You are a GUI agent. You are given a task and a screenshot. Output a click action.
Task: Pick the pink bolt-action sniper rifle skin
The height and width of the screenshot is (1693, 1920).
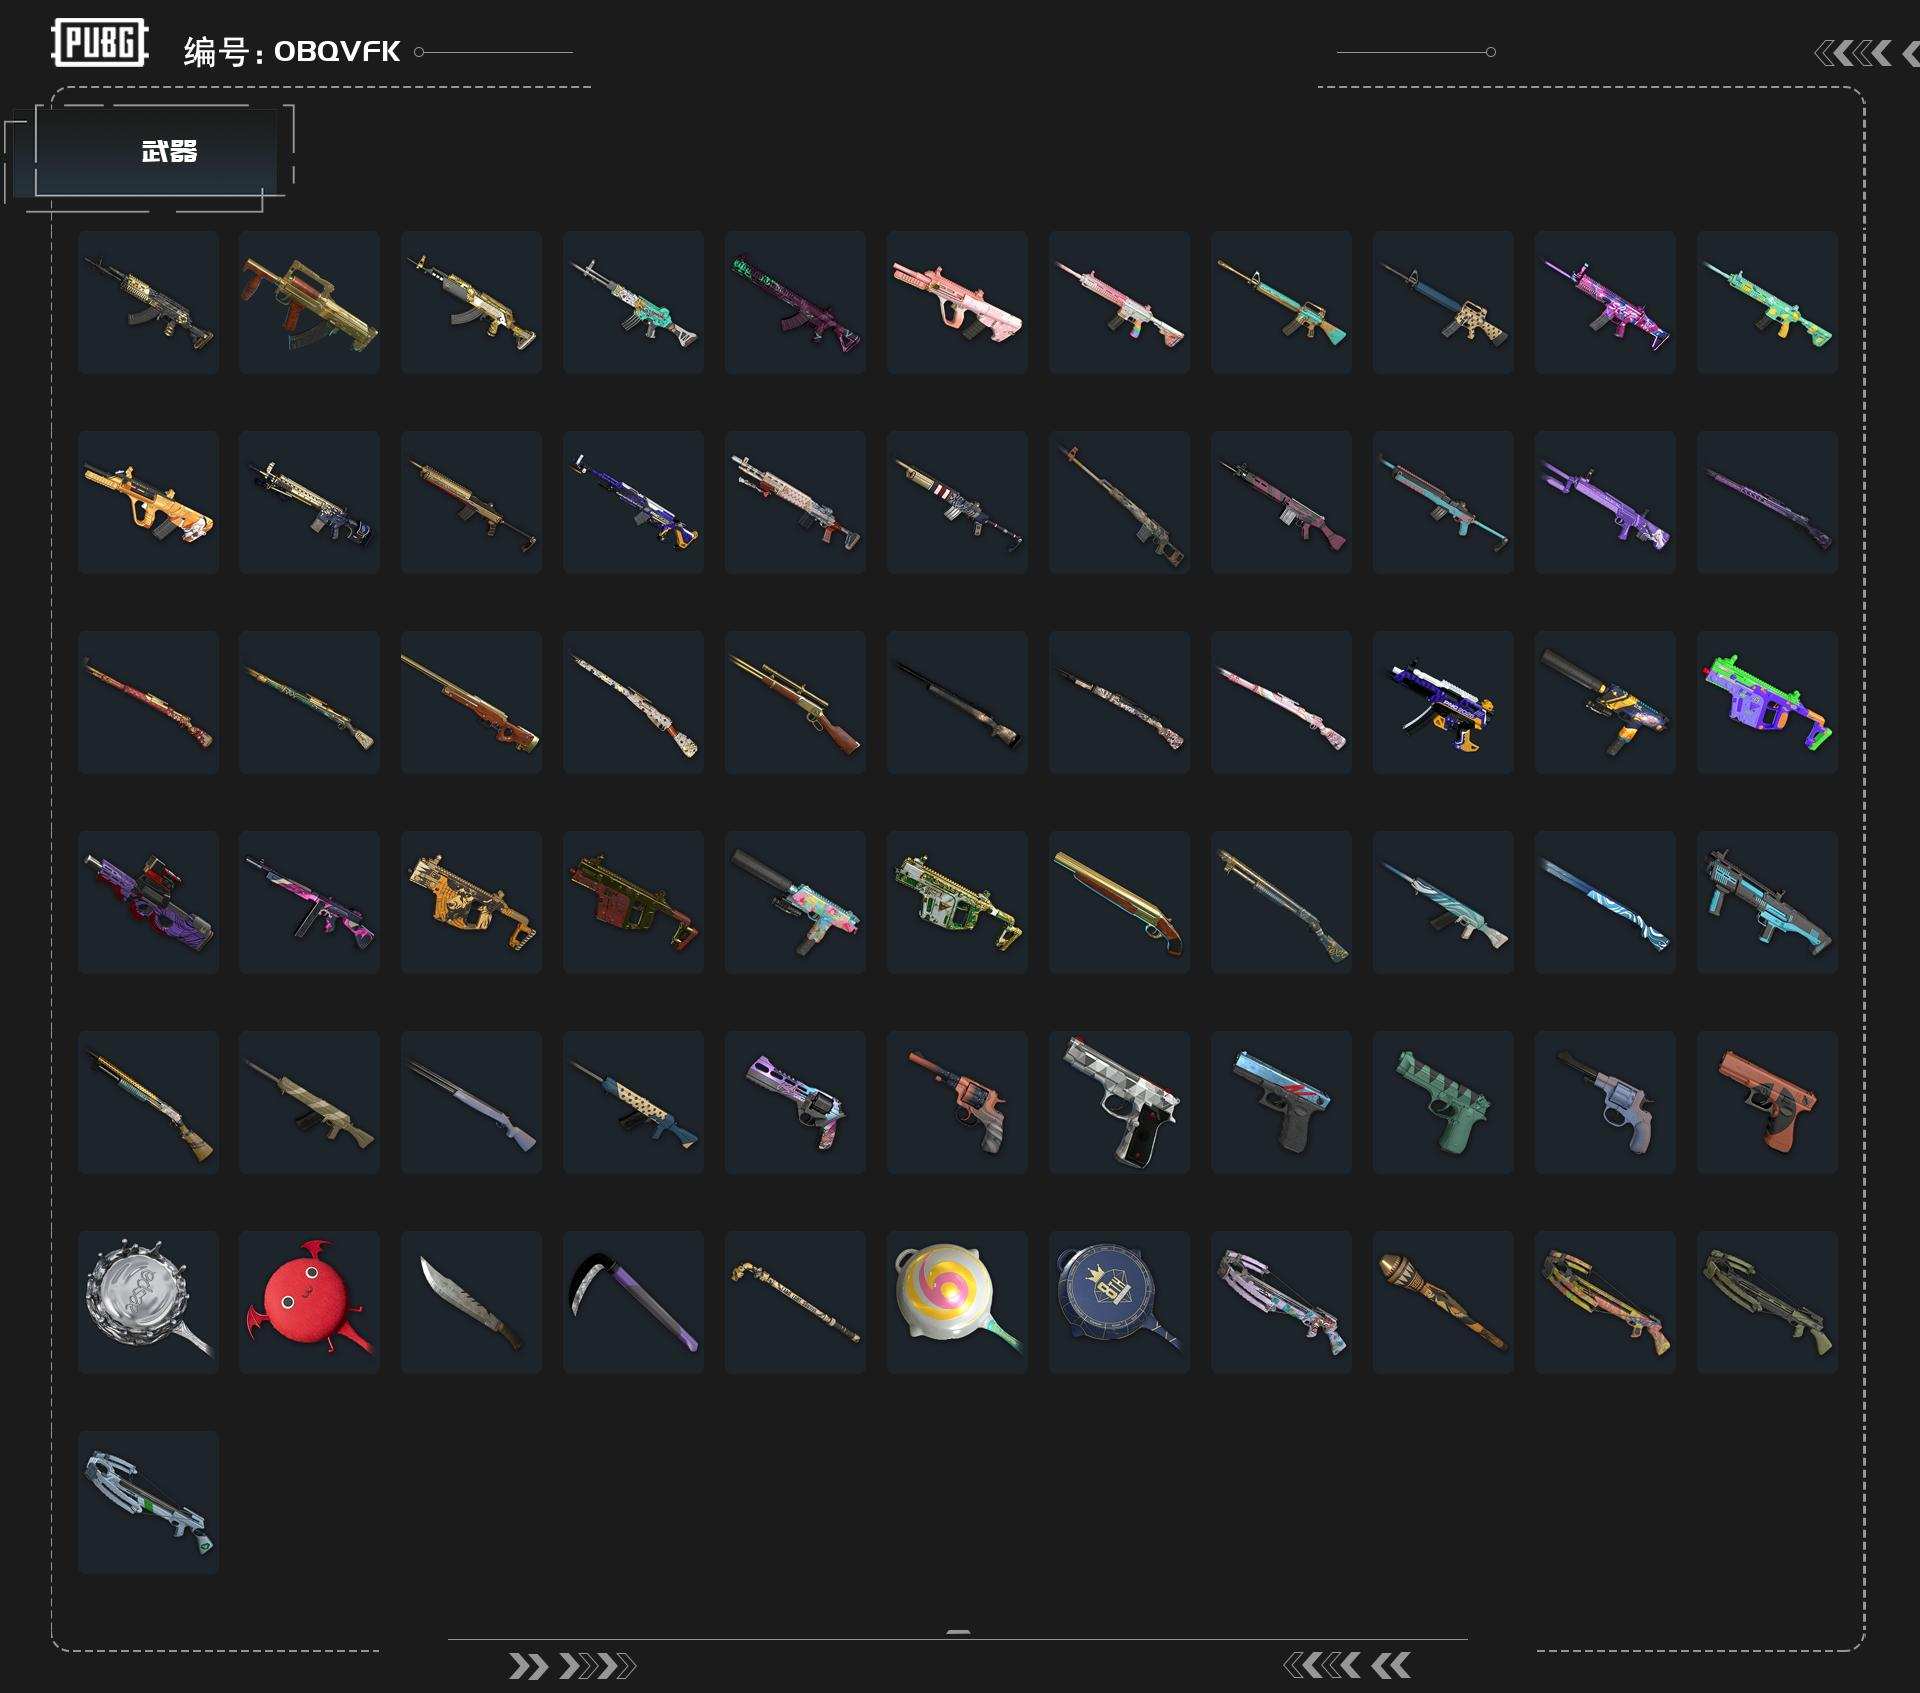click(1281, 702)
